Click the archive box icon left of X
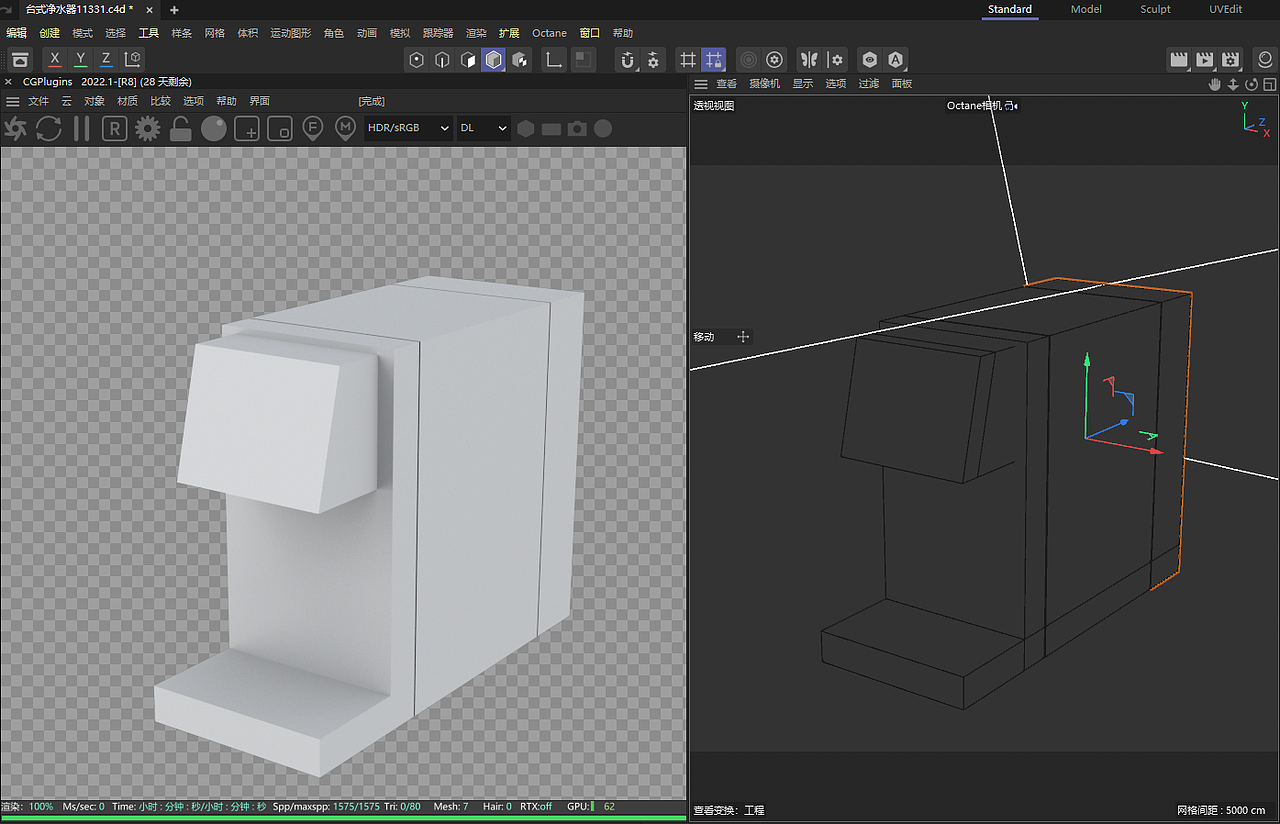 (20, 60)
